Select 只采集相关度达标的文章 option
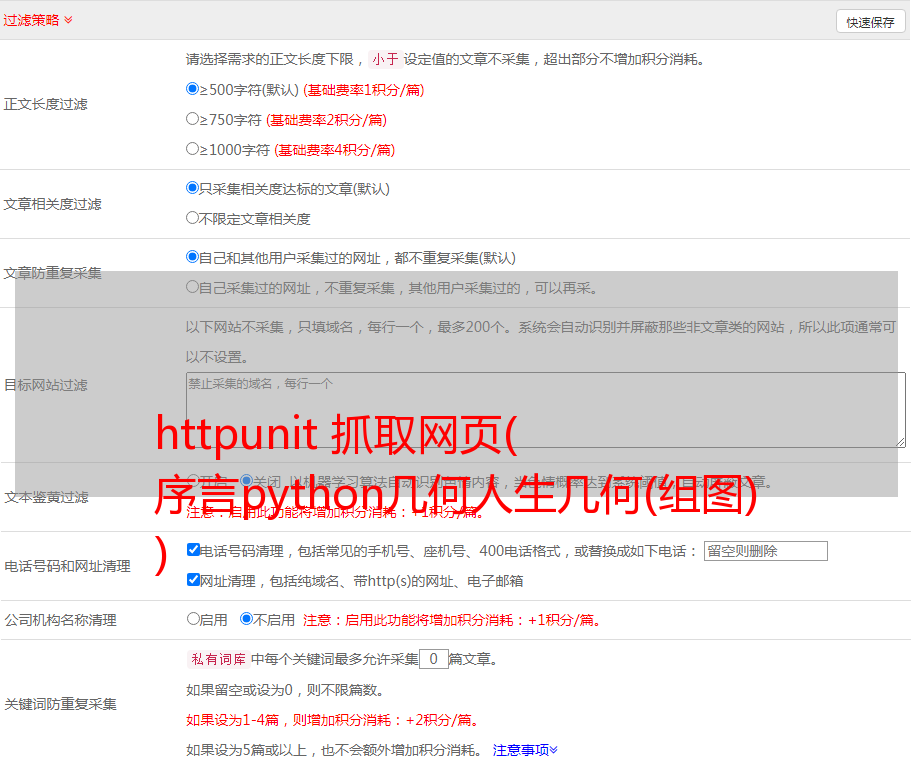 (x=193, y=188)
